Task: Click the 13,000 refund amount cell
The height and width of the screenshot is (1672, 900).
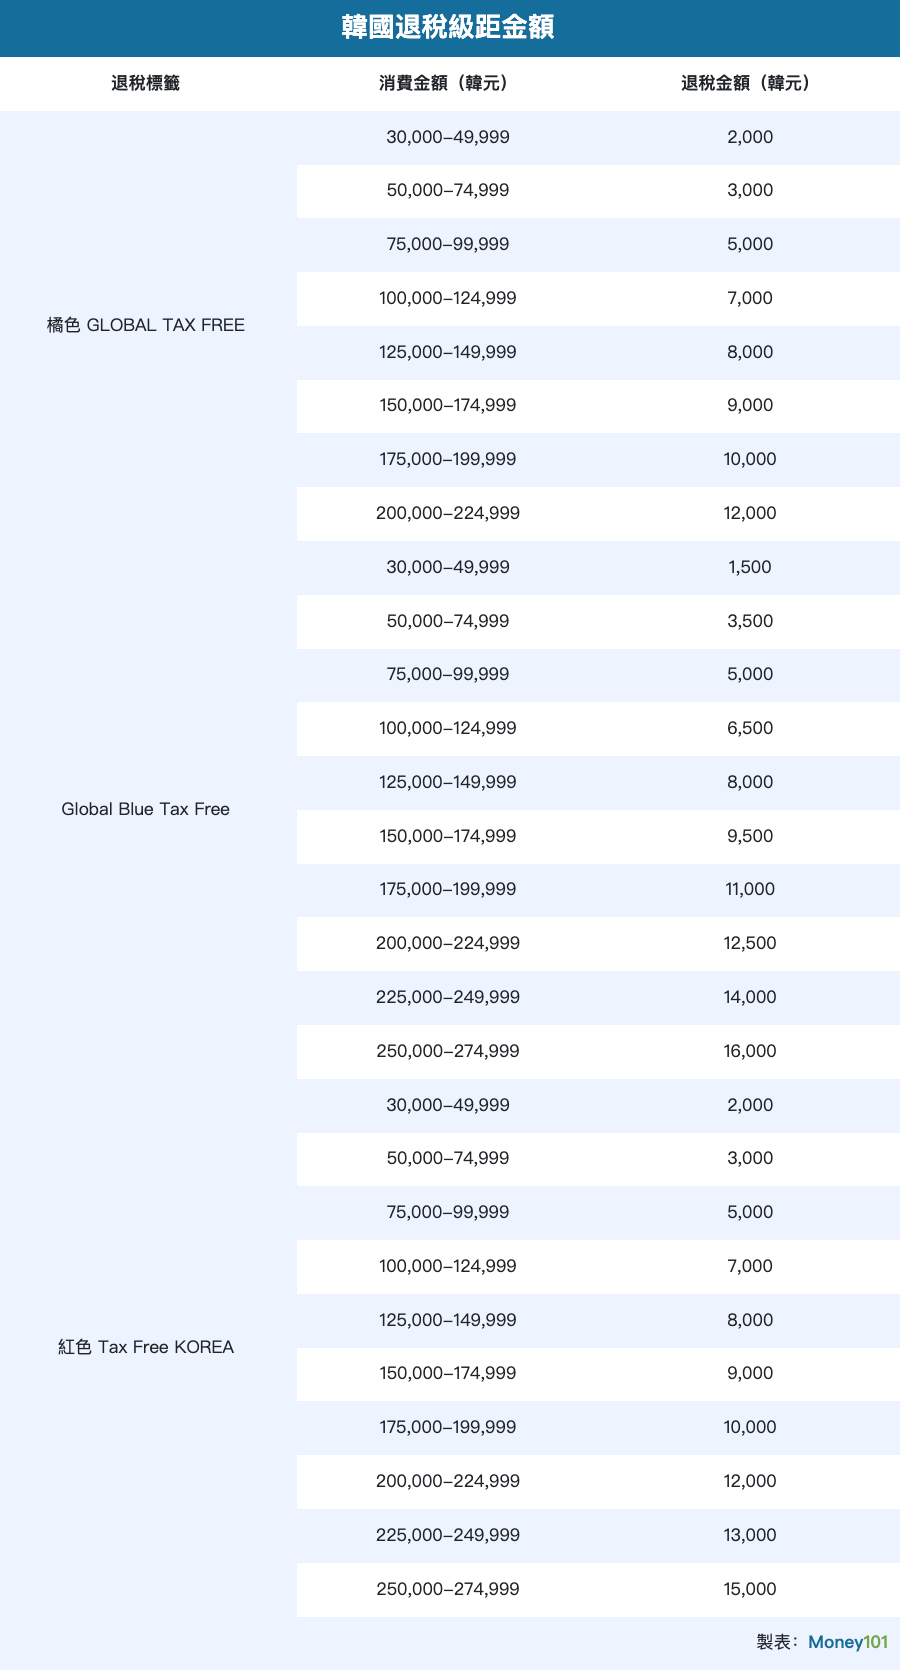Action: [x=750, y=1535]
